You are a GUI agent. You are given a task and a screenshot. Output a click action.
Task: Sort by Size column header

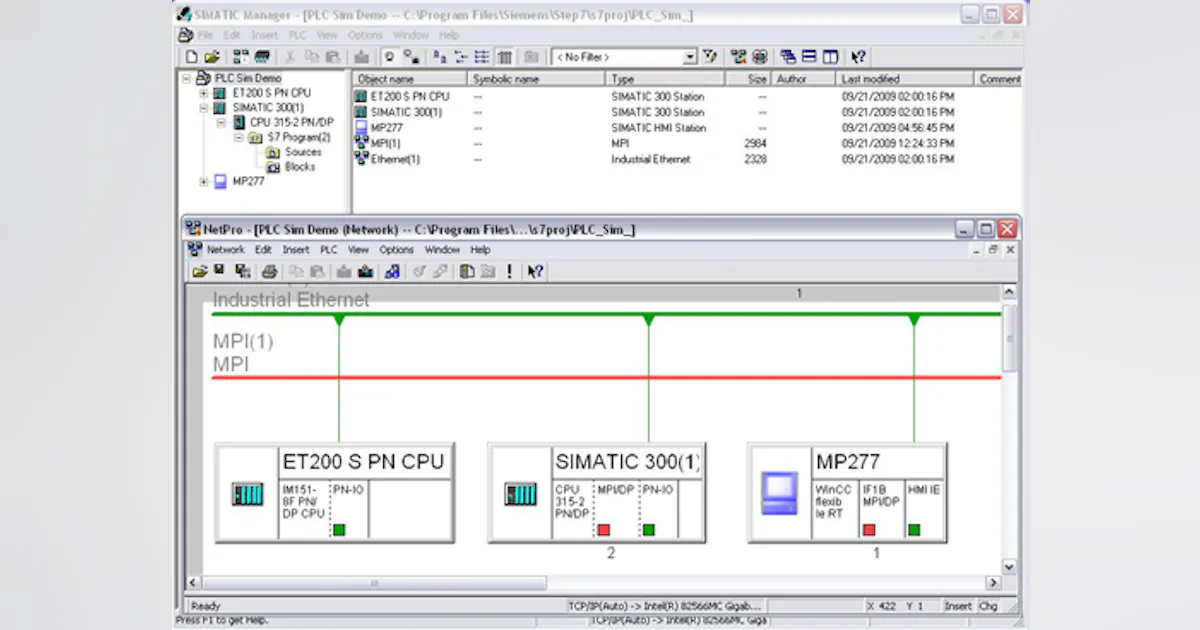(x=748, y=78)
